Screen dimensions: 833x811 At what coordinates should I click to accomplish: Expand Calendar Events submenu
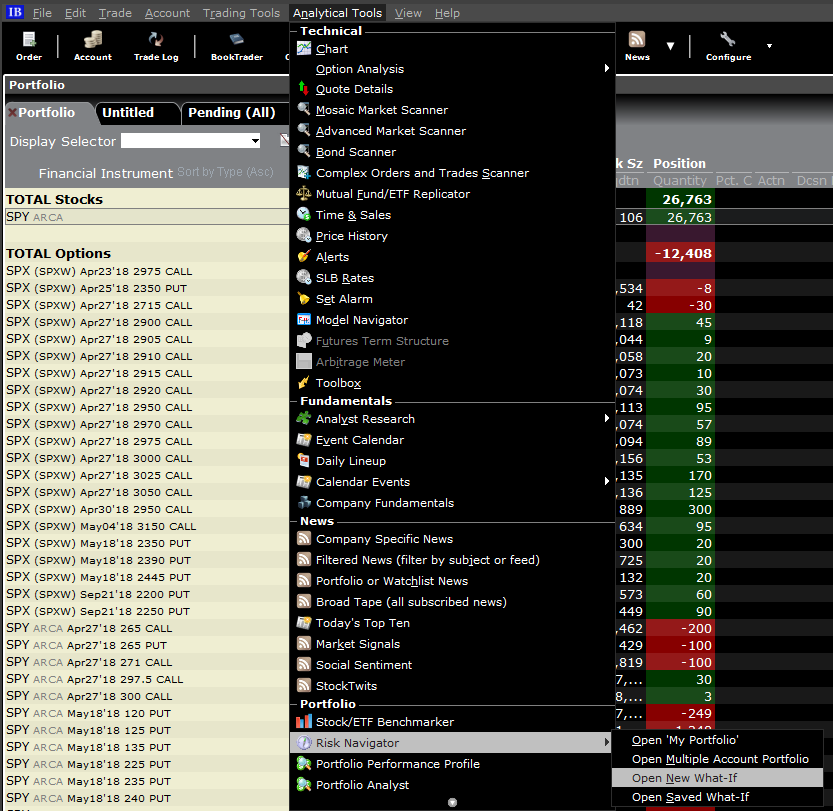click(453, 482)
